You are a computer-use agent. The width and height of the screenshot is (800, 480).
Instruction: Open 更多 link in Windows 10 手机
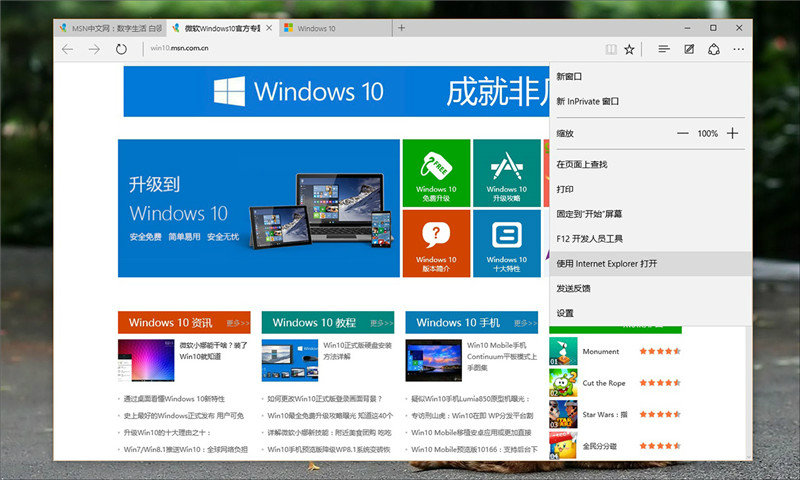pos(525,323)
